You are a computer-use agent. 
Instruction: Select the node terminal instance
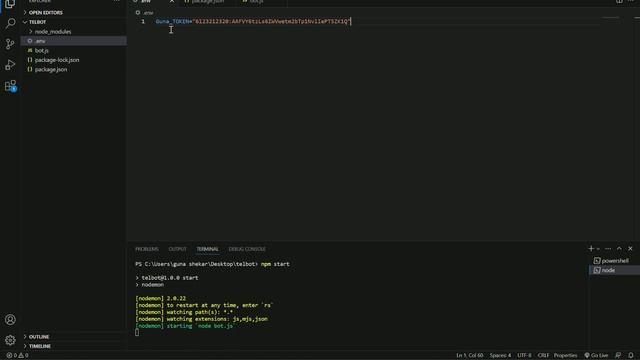615,270
